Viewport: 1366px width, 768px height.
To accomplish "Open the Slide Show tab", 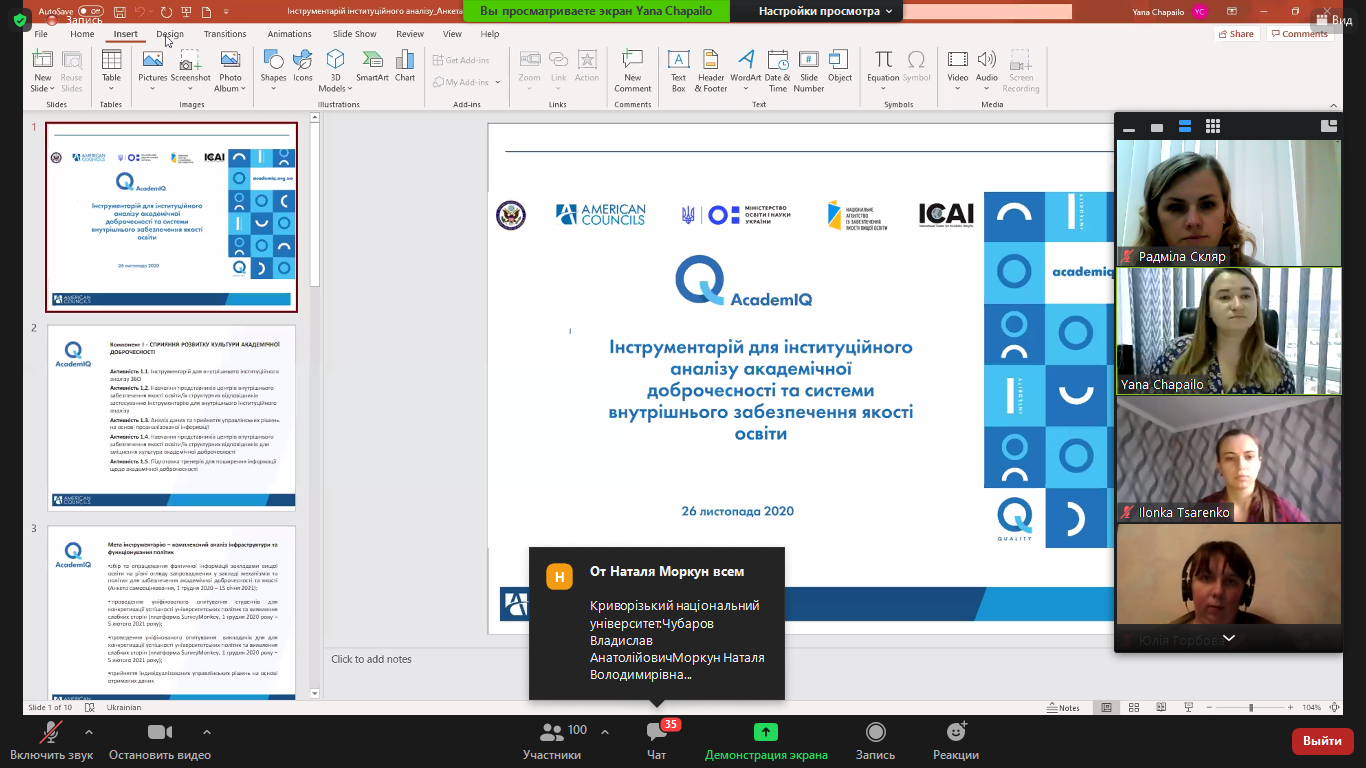I will point(354,34).
